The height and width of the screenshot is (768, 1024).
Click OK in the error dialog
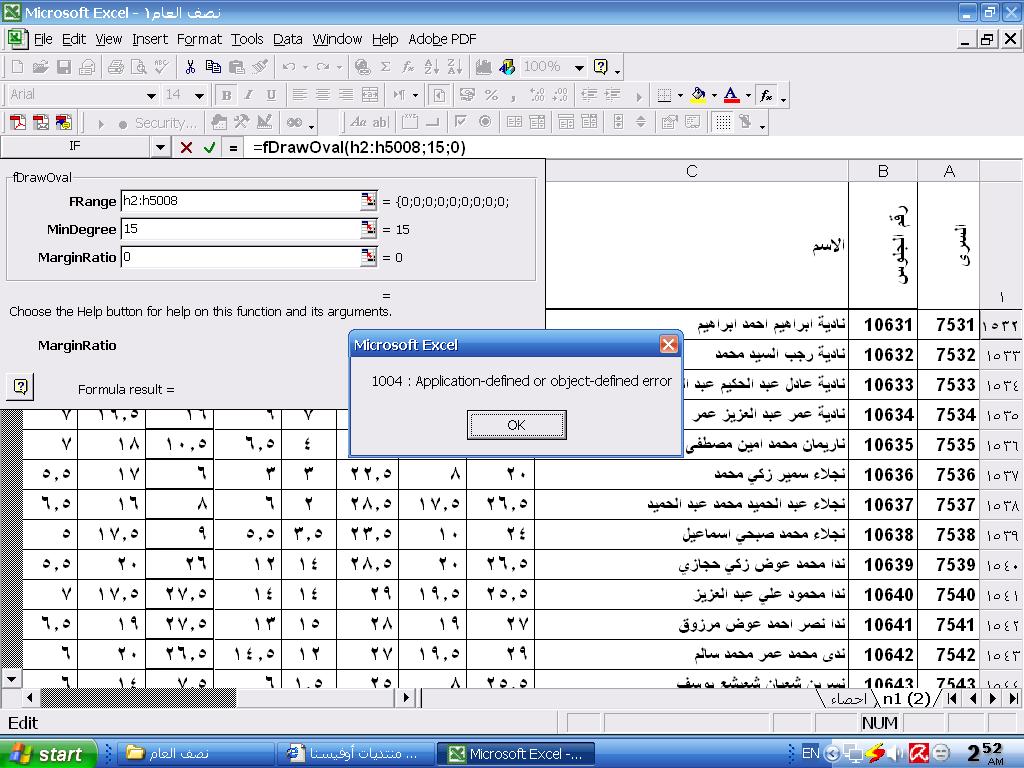coord(516,425)
